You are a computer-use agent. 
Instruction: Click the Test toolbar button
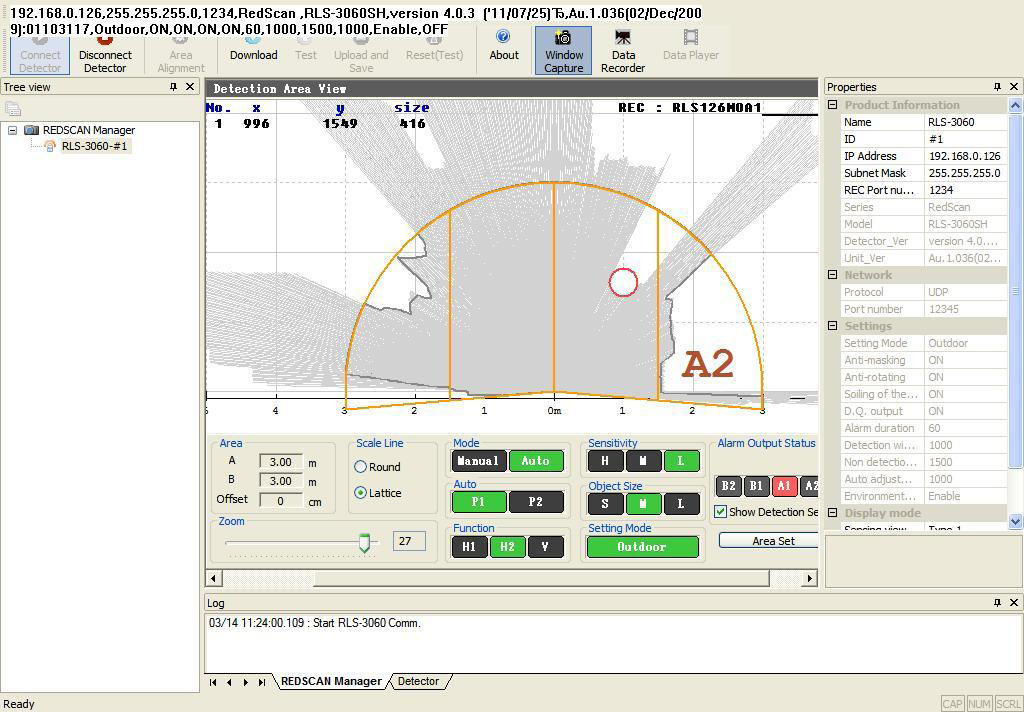tap(306, 49)
